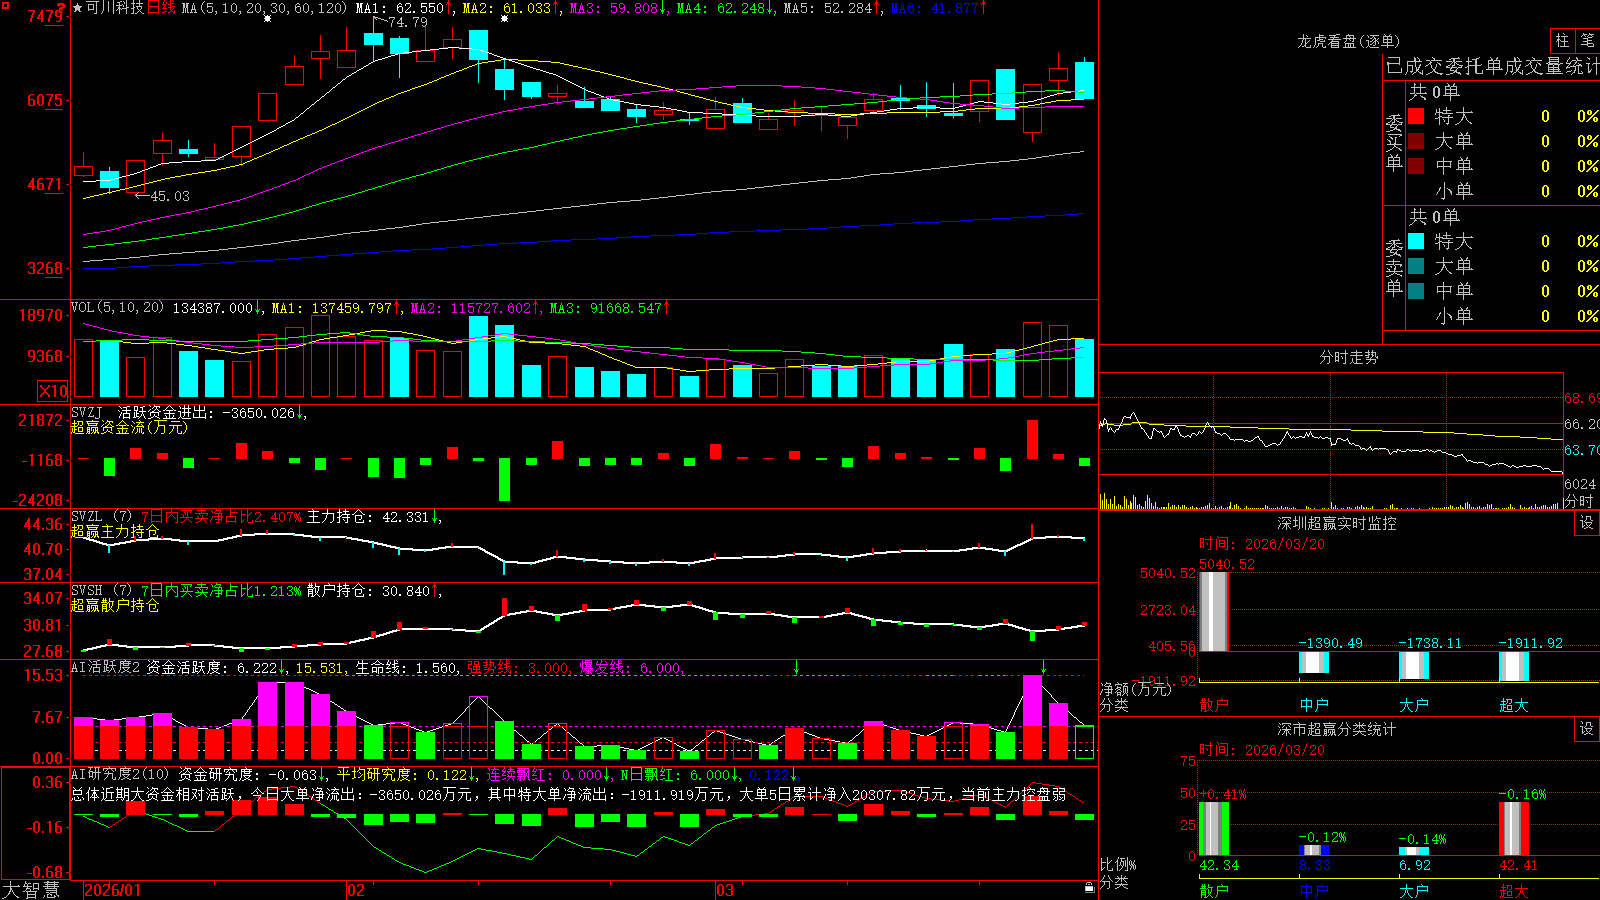Click the lock icon at the chart's bottom-right
This screenshot has width=1600, height=900.
coord(1089,887)
